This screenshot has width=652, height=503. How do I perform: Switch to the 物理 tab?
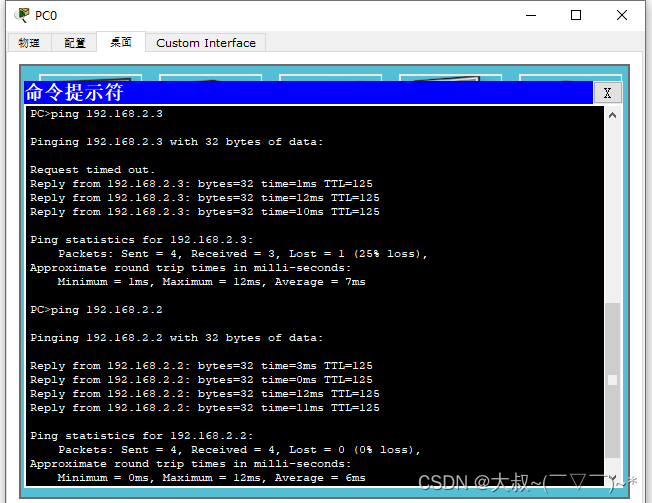point(30,43)
